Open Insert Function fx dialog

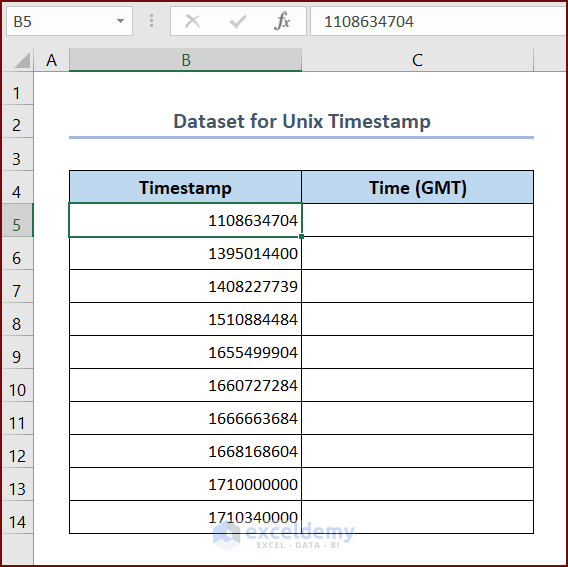282,21
